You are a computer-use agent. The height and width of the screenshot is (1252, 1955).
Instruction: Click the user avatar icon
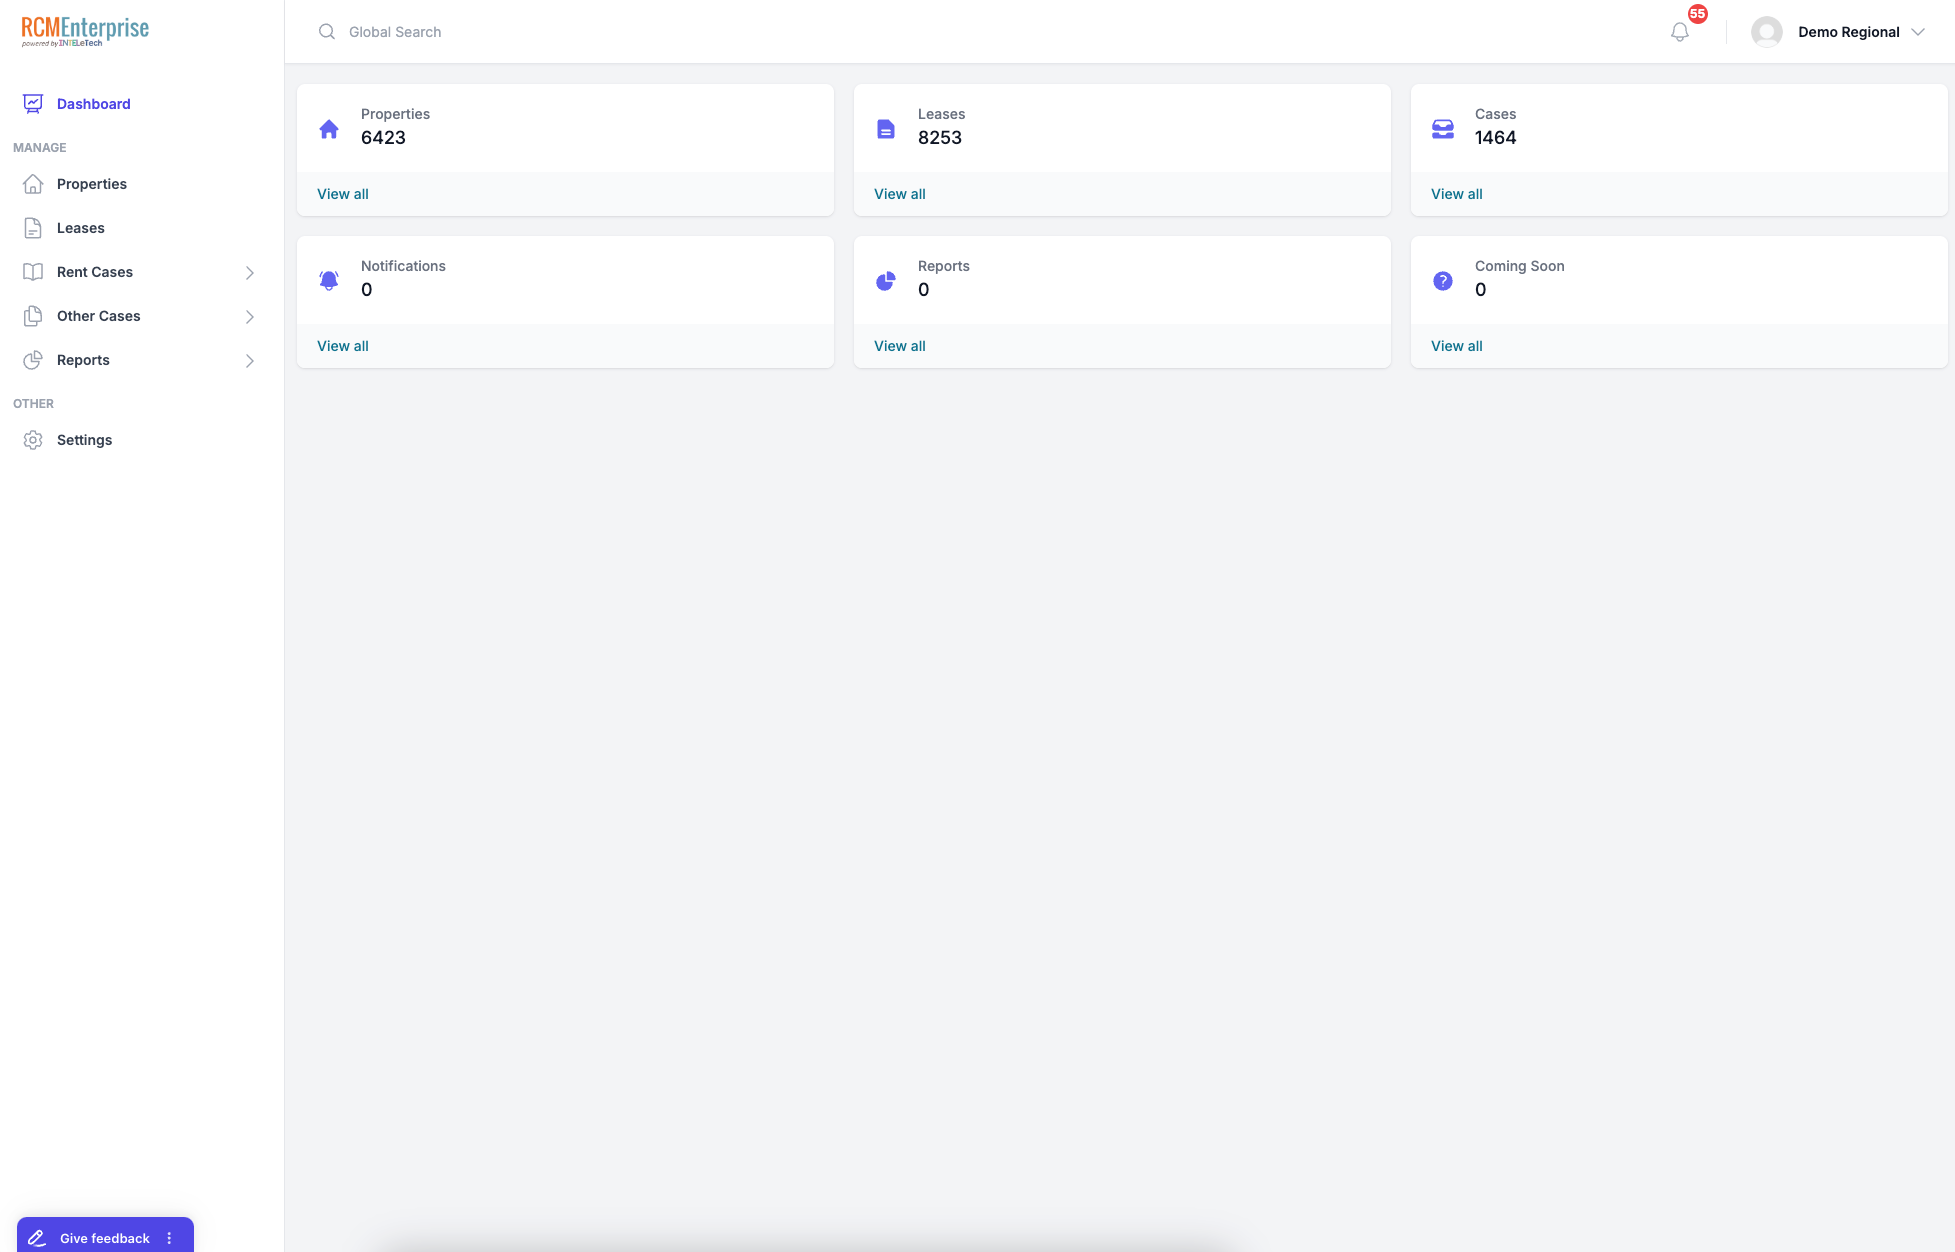coord(1767,32)
